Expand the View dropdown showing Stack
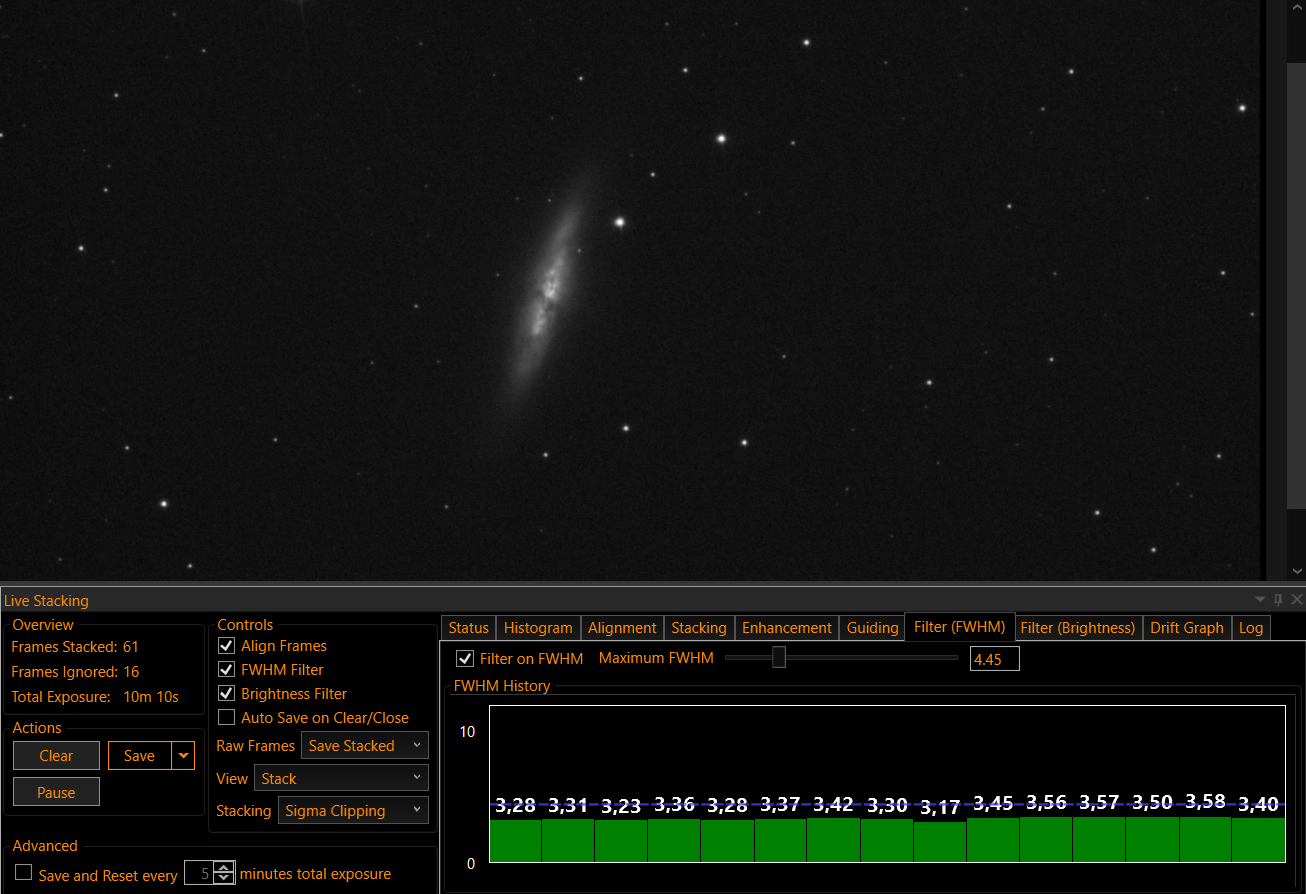 pos(341,778)
